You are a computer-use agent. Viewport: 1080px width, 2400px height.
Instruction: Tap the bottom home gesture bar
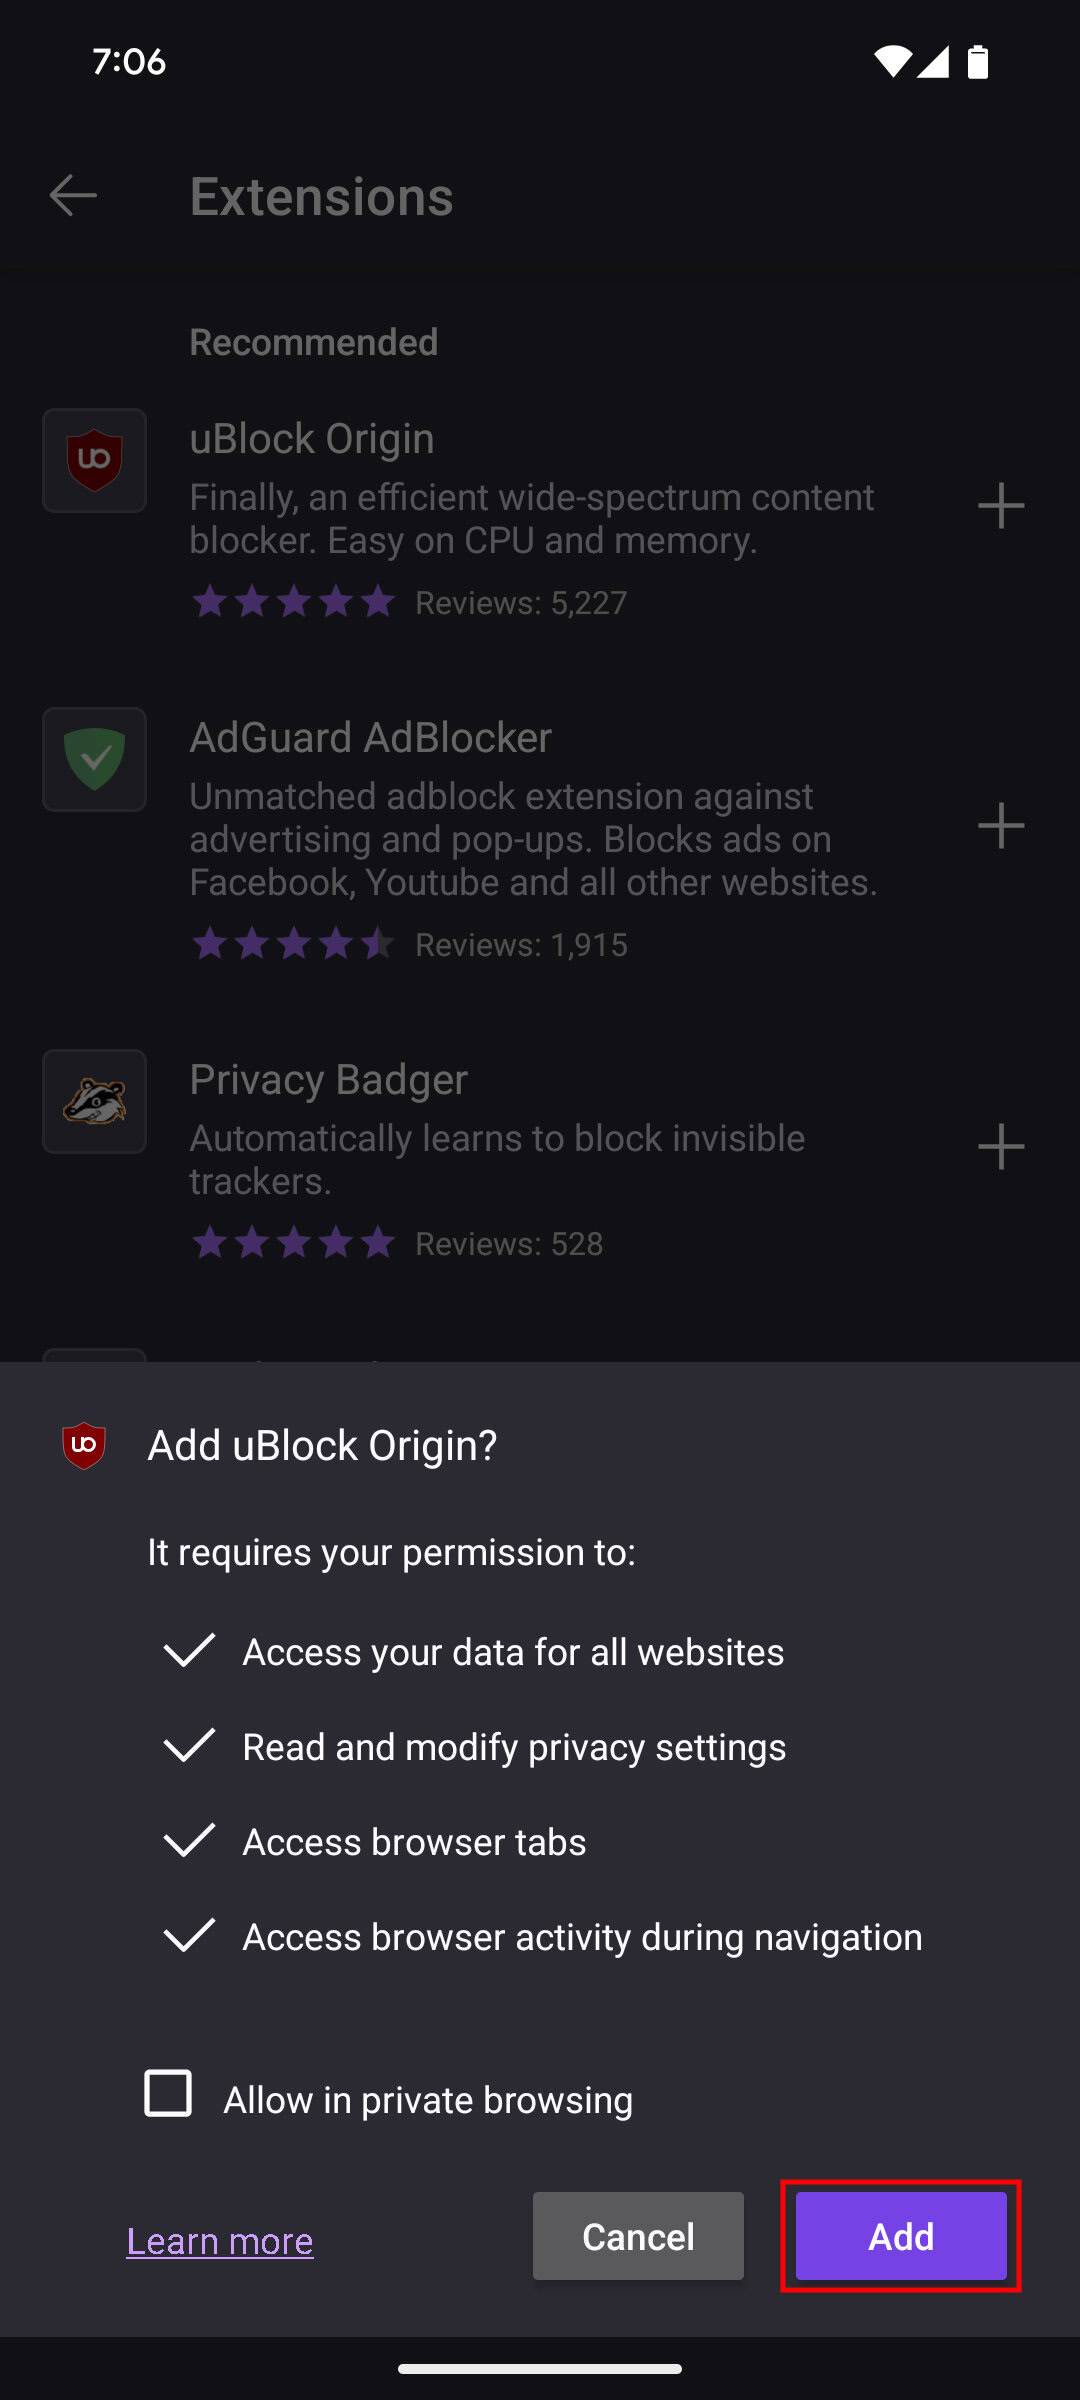click(x=540, y=2368)
